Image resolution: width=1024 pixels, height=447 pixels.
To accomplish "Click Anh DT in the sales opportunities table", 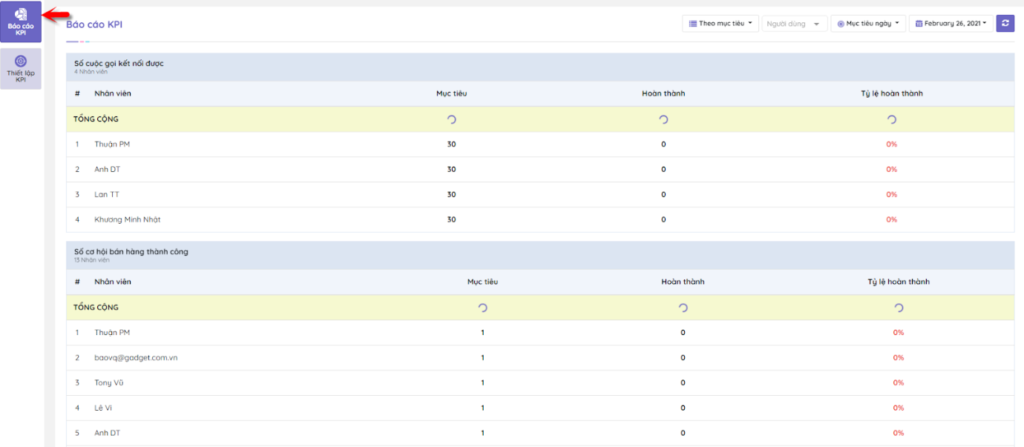I will point(107,433).
